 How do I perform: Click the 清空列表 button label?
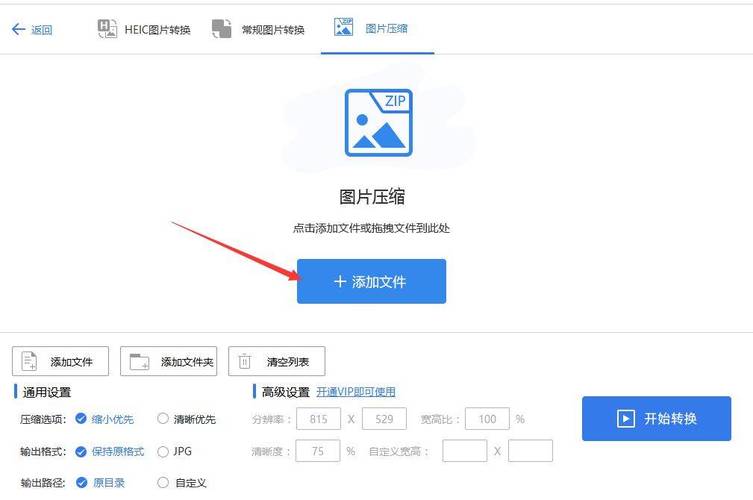coord(288,362)
